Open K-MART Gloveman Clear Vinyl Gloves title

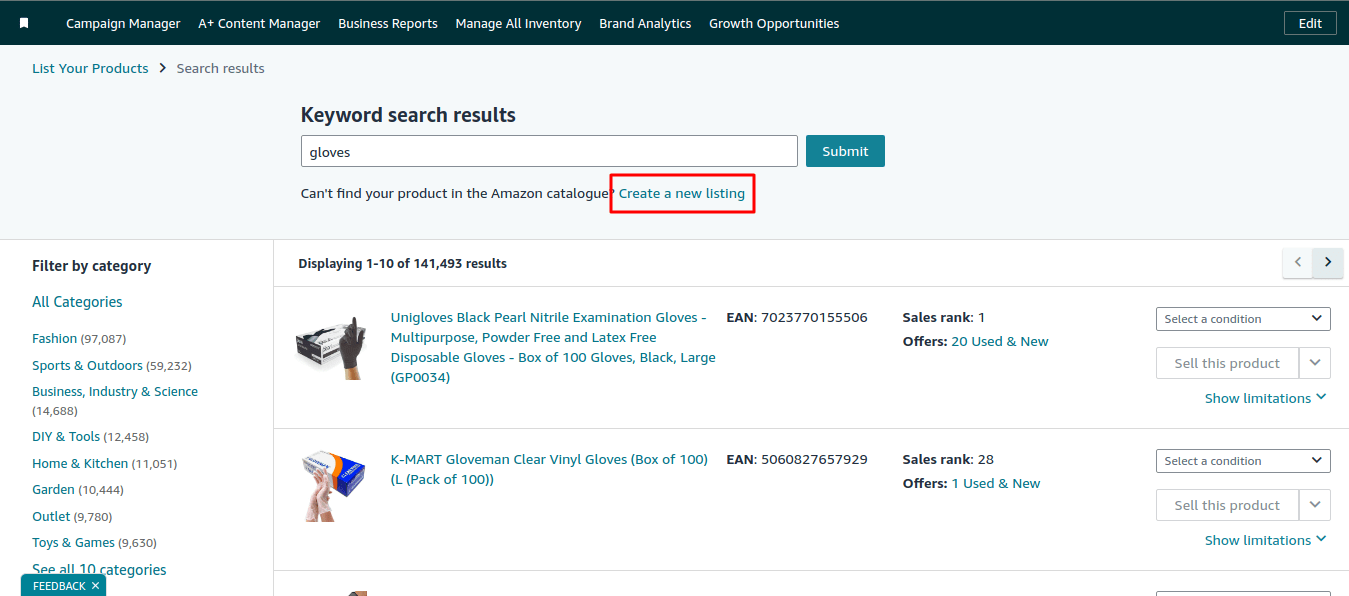(x=549, y=469)
